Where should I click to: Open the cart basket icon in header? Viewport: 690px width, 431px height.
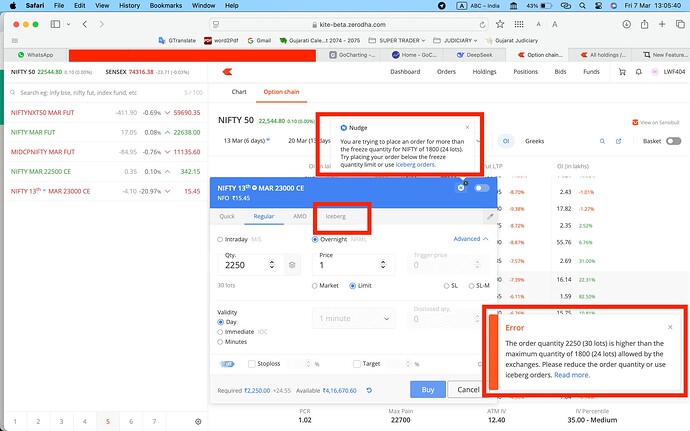coord(622,72)
